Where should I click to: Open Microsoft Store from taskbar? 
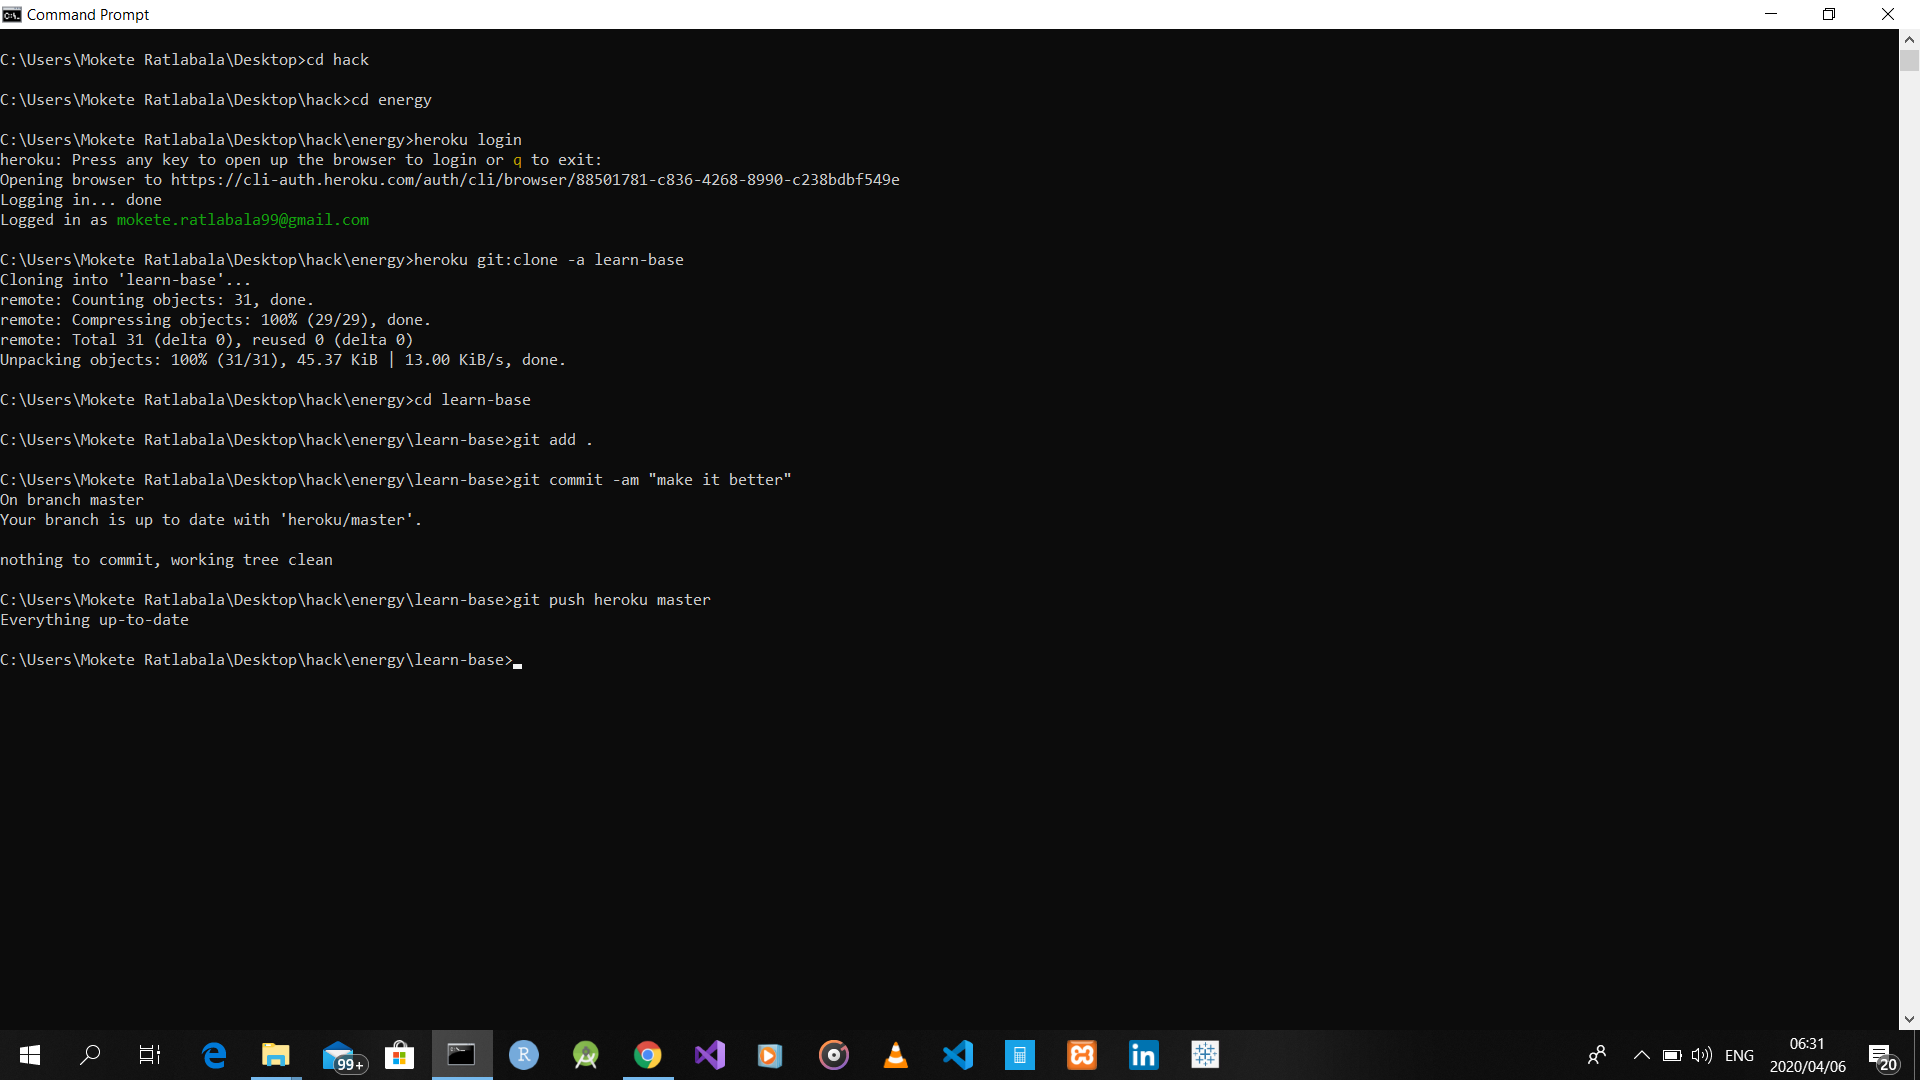400,1055
